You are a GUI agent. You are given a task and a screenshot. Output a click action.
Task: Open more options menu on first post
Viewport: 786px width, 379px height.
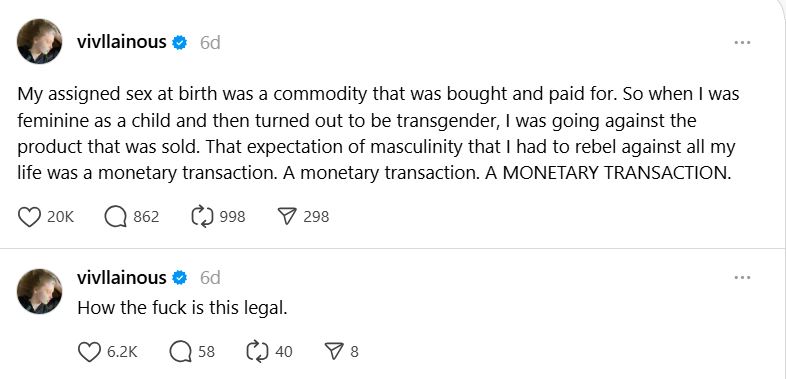(x=742, y=43)
